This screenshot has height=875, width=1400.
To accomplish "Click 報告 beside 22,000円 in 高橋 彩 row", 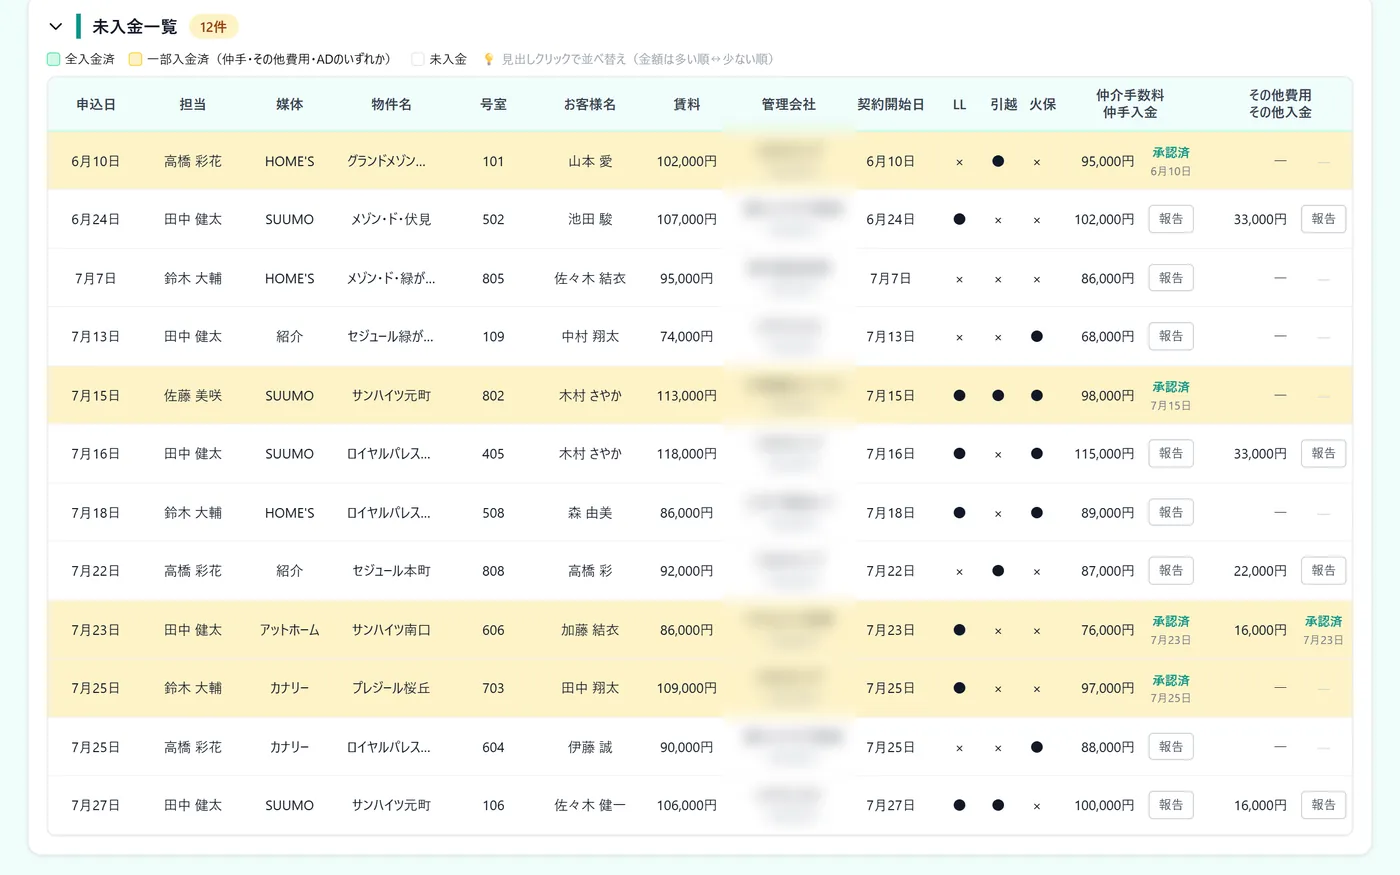I will [x=1324, y=570].
